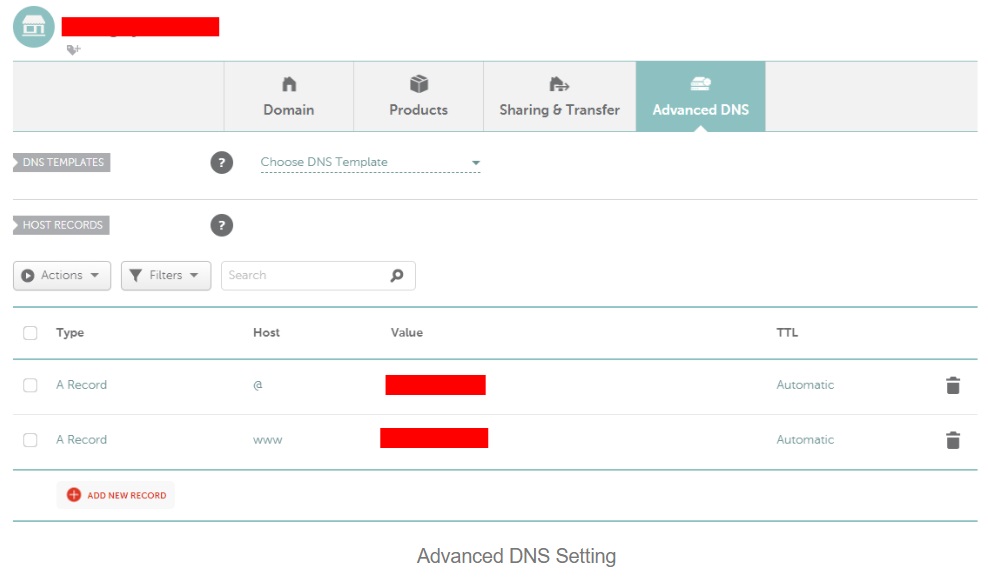Click the DNS TEMPLATES section label
The image size is (988, 581).
[62, 163]
